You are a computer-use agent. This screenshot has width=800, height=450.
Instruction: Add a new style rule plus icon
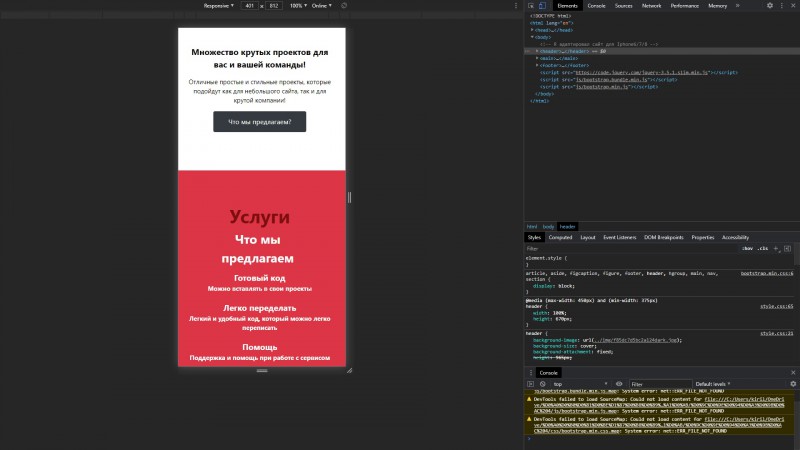click(x=776, y=248)
